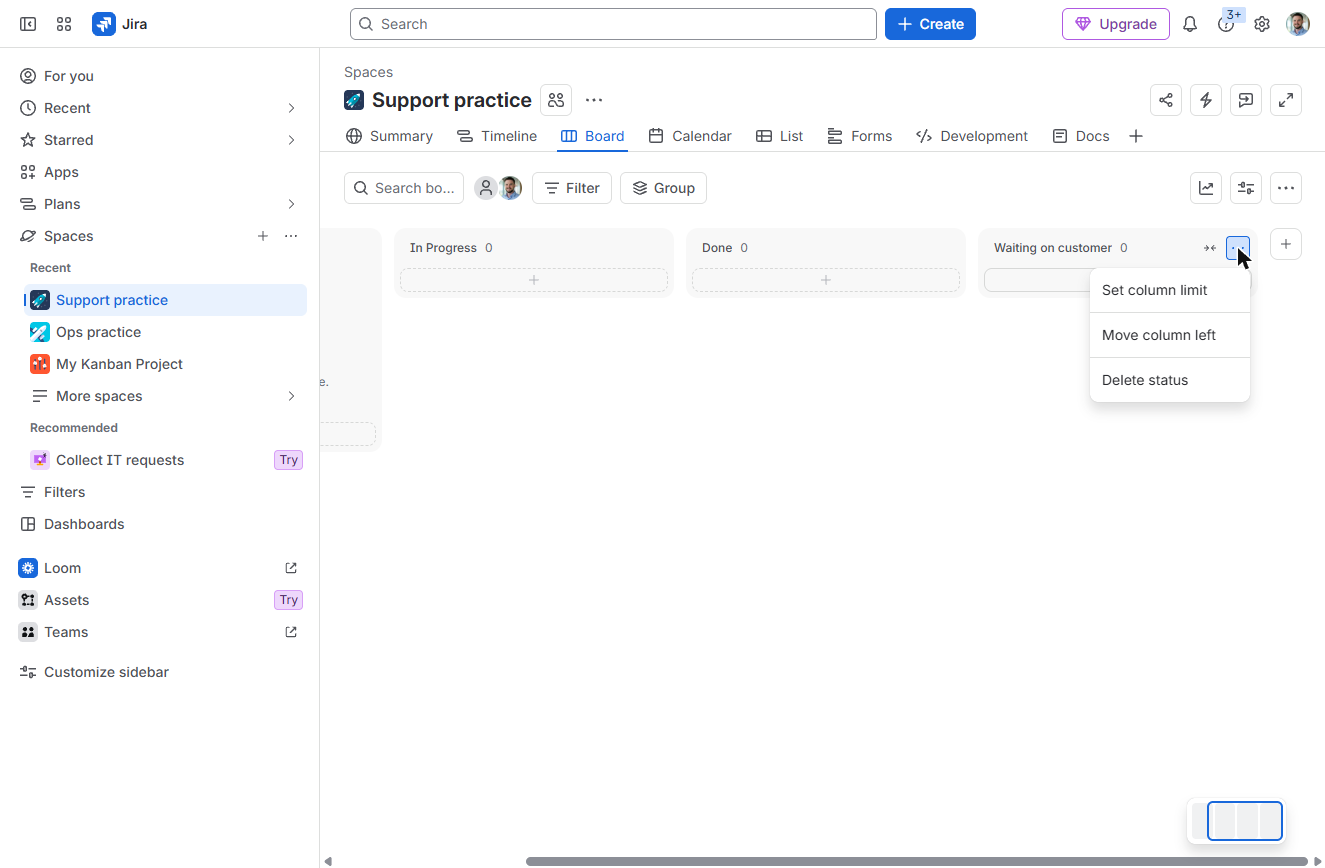Expand More spaces in the sidebar
The width and height of the screenshot is (1325, 868).
[x=291, y=396]
